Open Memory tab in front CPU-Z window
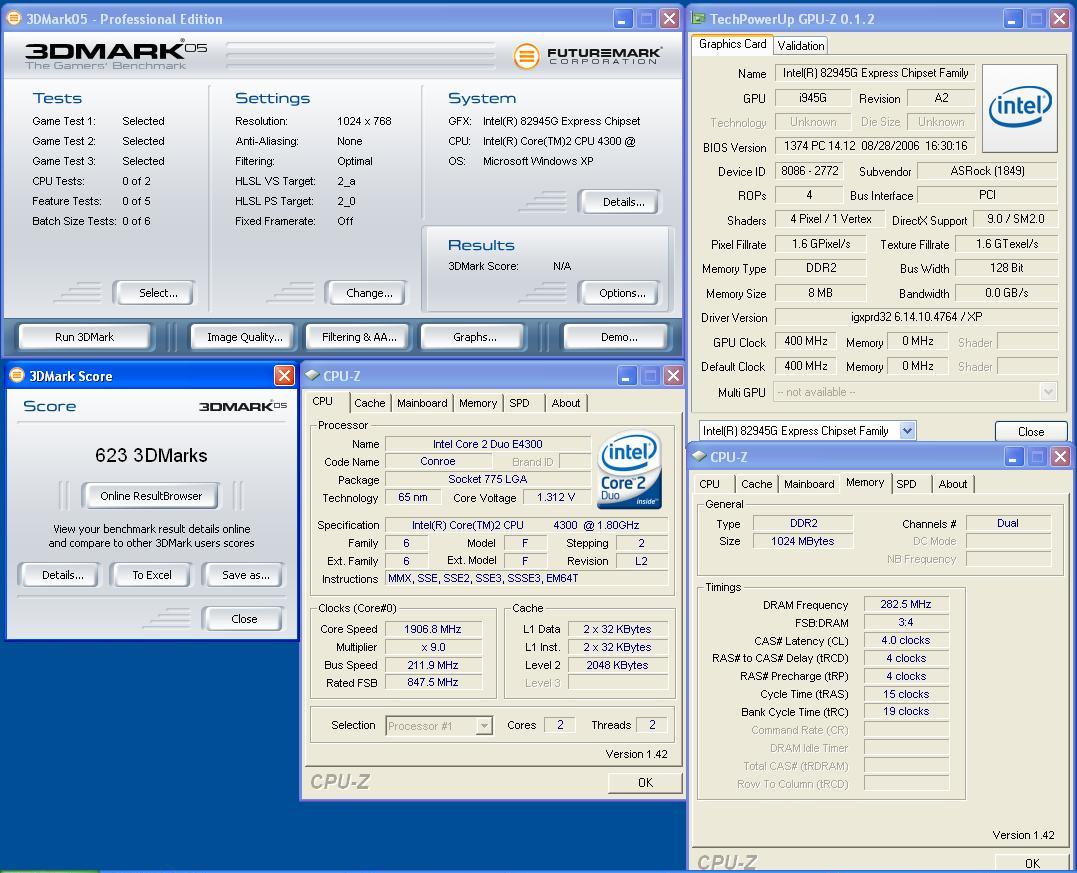 (x=478, y=403)
